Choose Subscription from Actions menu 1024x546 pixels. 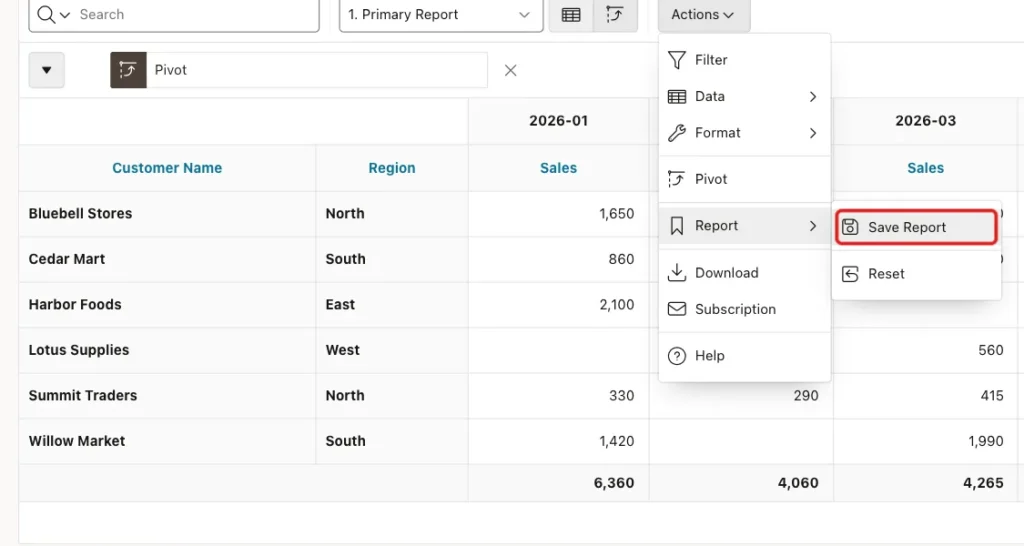tap(744, 309)
